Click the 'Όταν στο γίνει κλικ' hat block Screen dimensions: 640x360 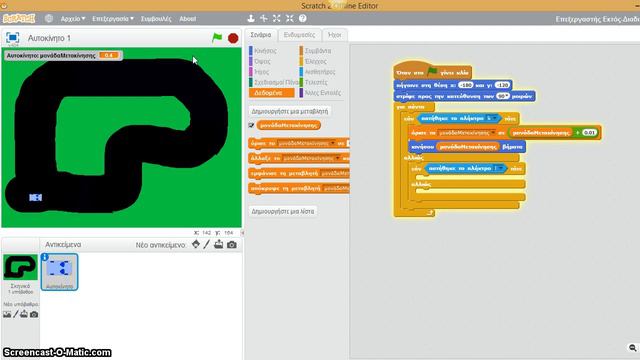click(x=433, y=72)
